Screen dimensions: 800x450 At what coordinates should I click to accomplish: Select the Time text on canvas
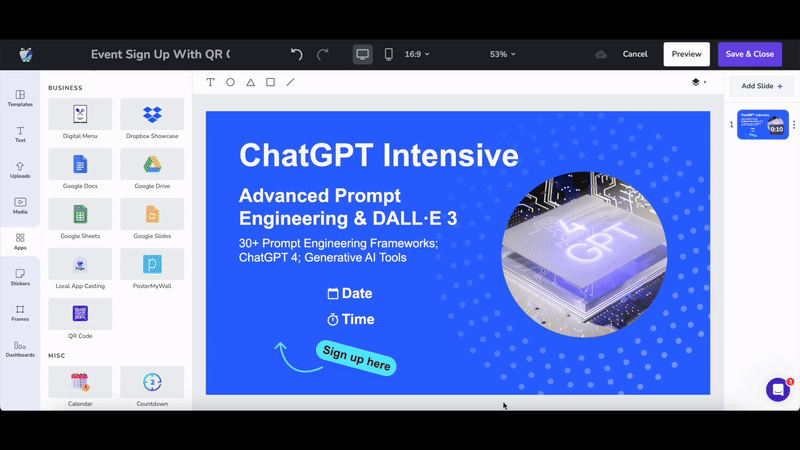click(x=358, y=319)
